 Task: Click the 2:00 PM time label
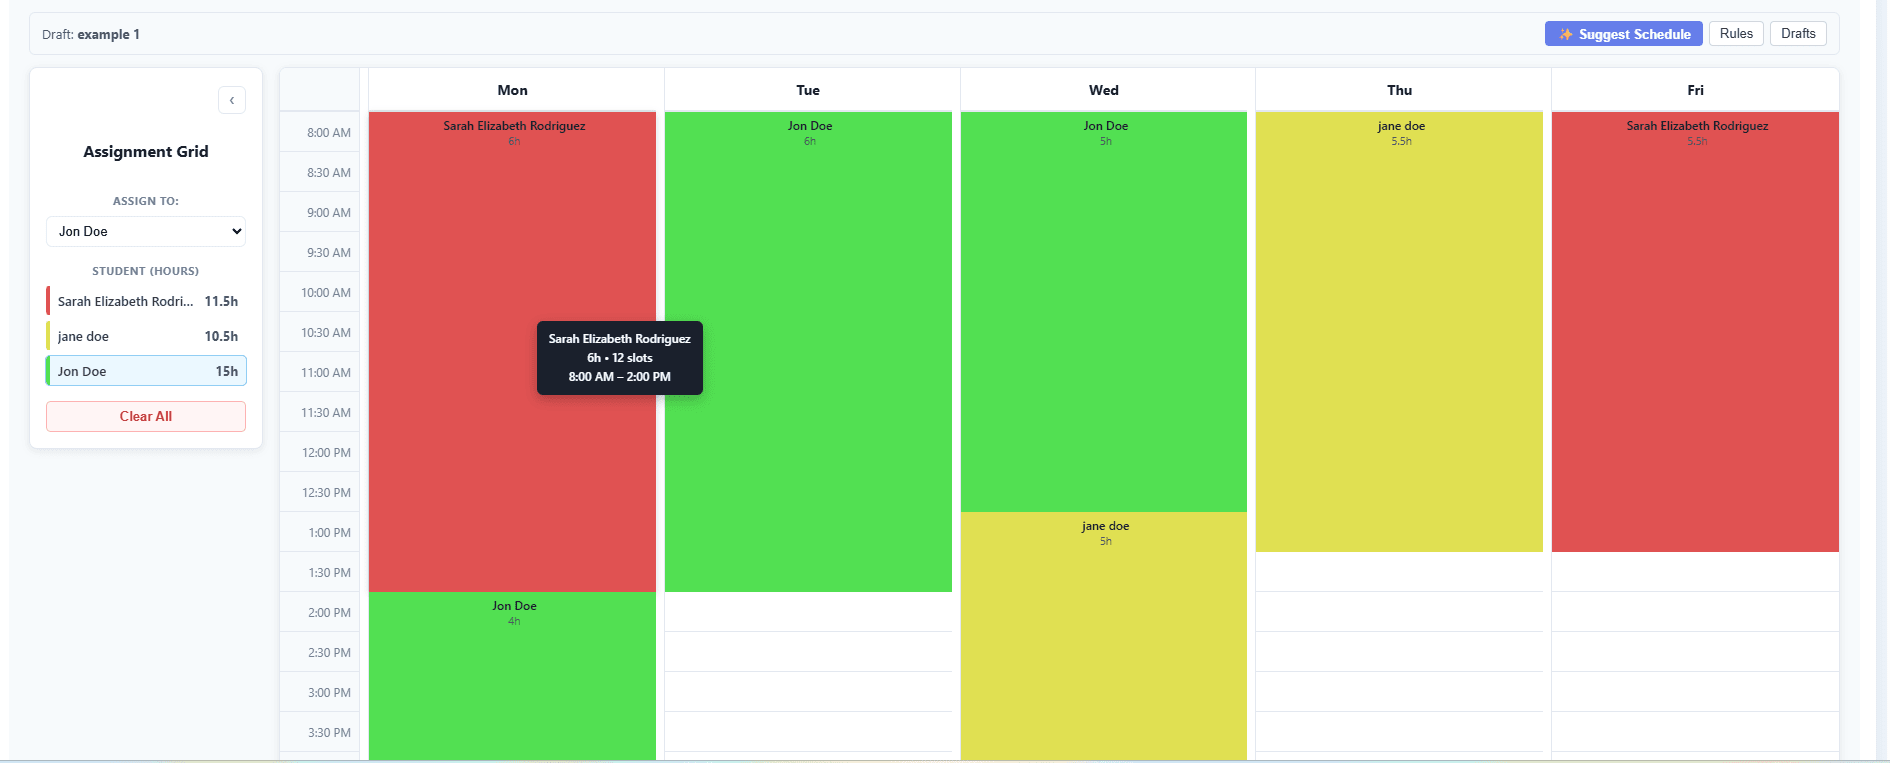click(329, 613)
